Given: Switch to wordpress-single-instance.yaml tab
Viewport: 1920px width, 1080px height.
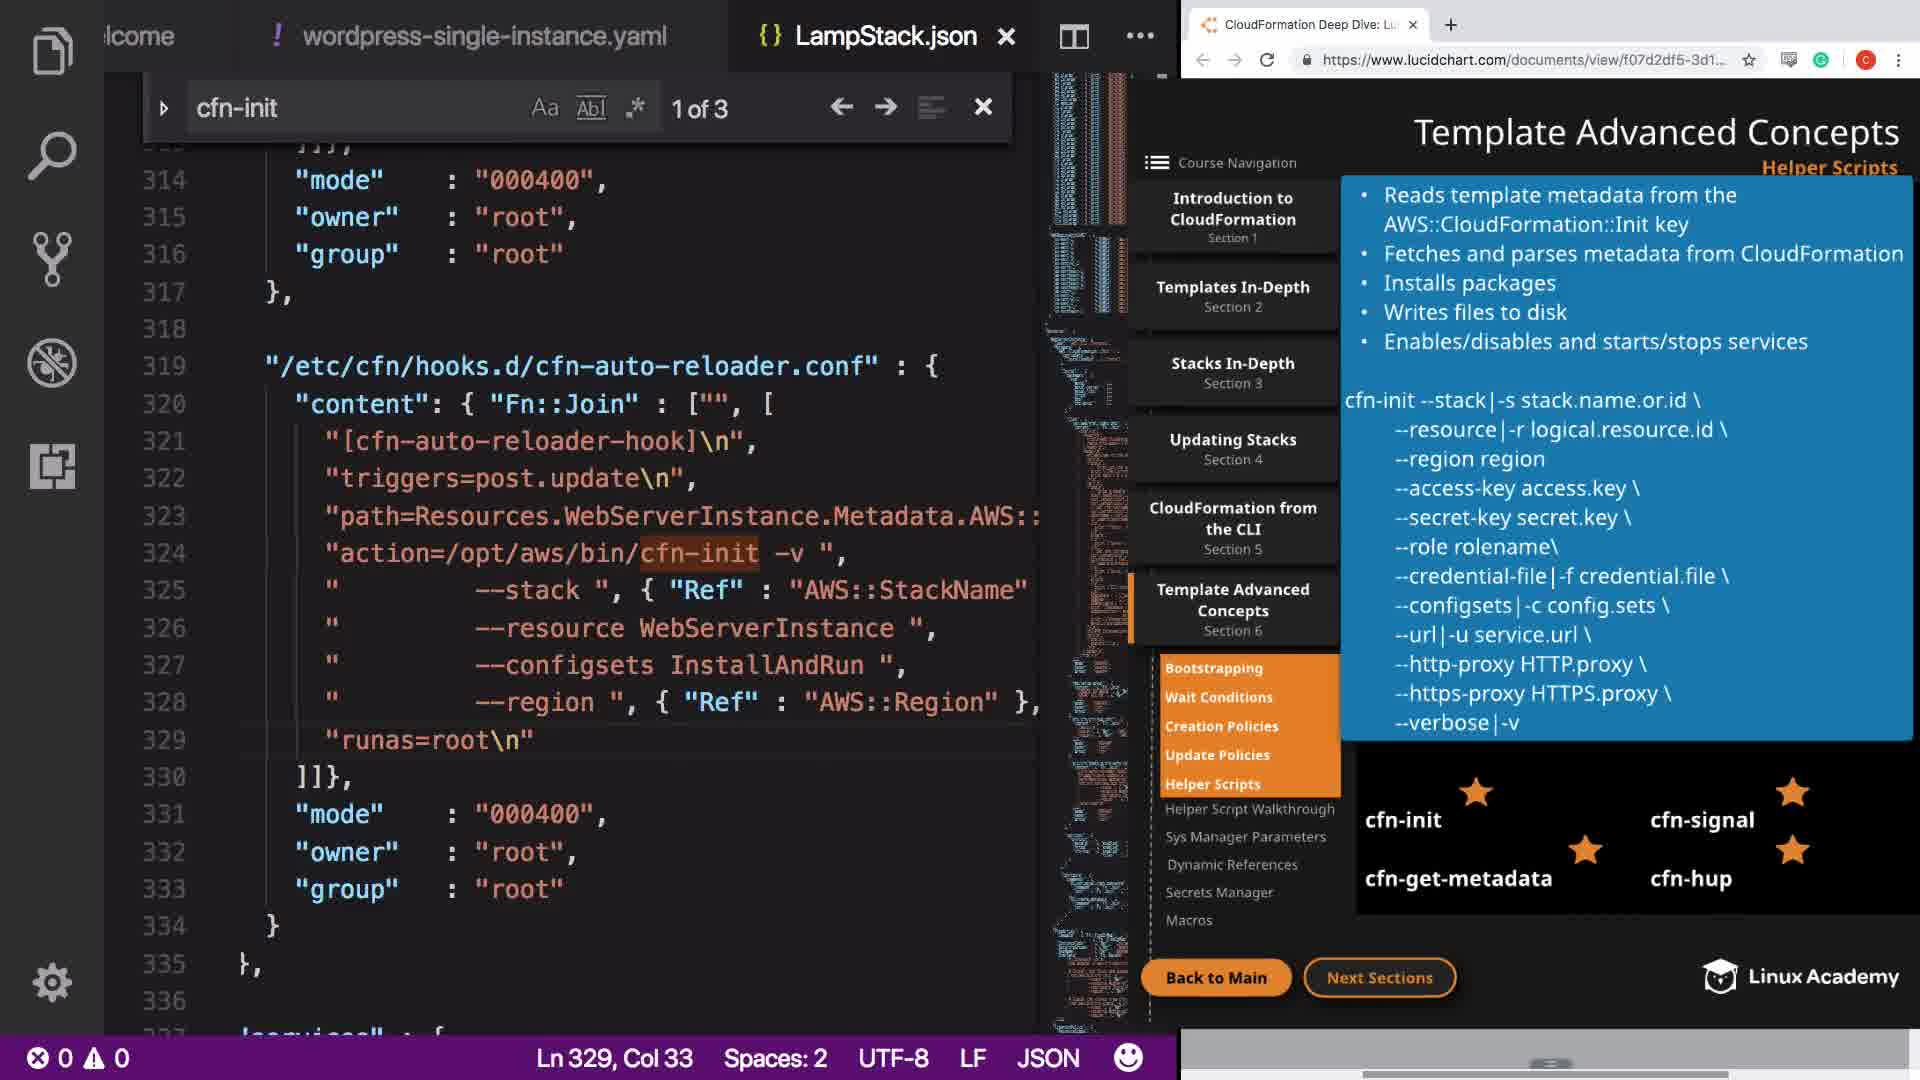Looking at the screenshot, I should 484,37.
